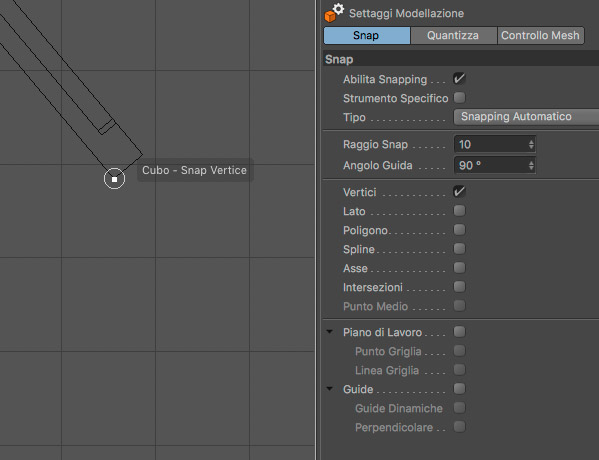Open the Controllo Mesh tab
The height and width of the screenshot is (460, 599).
pyautogui.click(x=540, y=36)
